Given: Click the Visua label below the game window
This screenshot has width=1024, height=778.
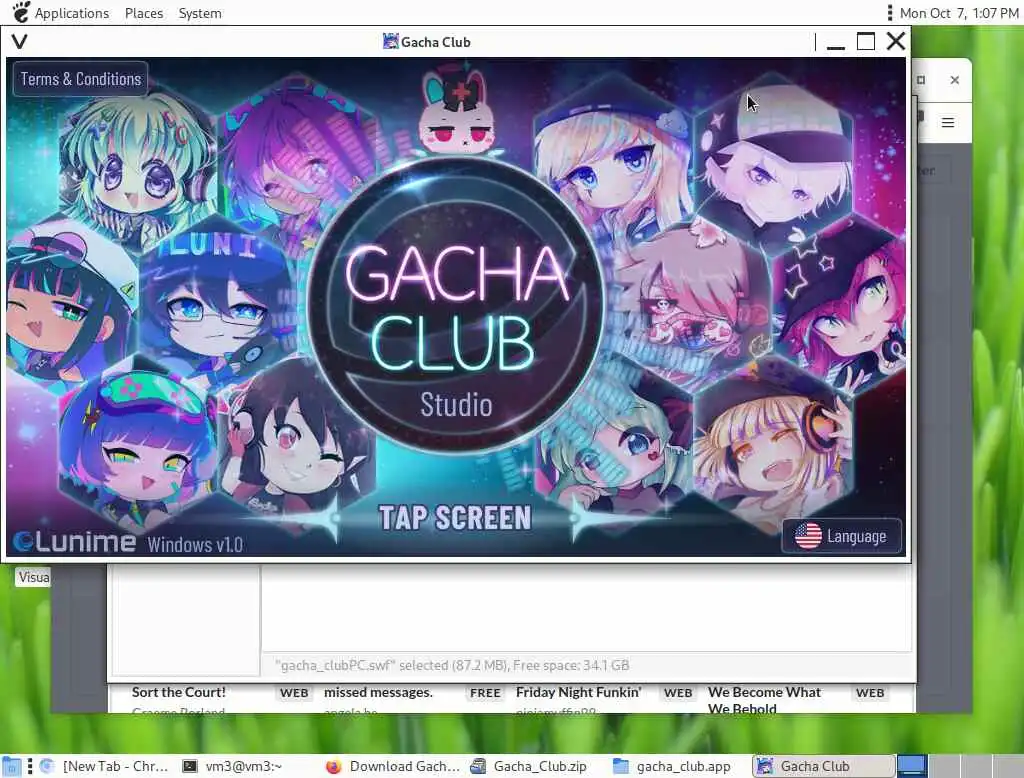Looking at the screenshot, I should pyautogui.click(x=33, y=577).
